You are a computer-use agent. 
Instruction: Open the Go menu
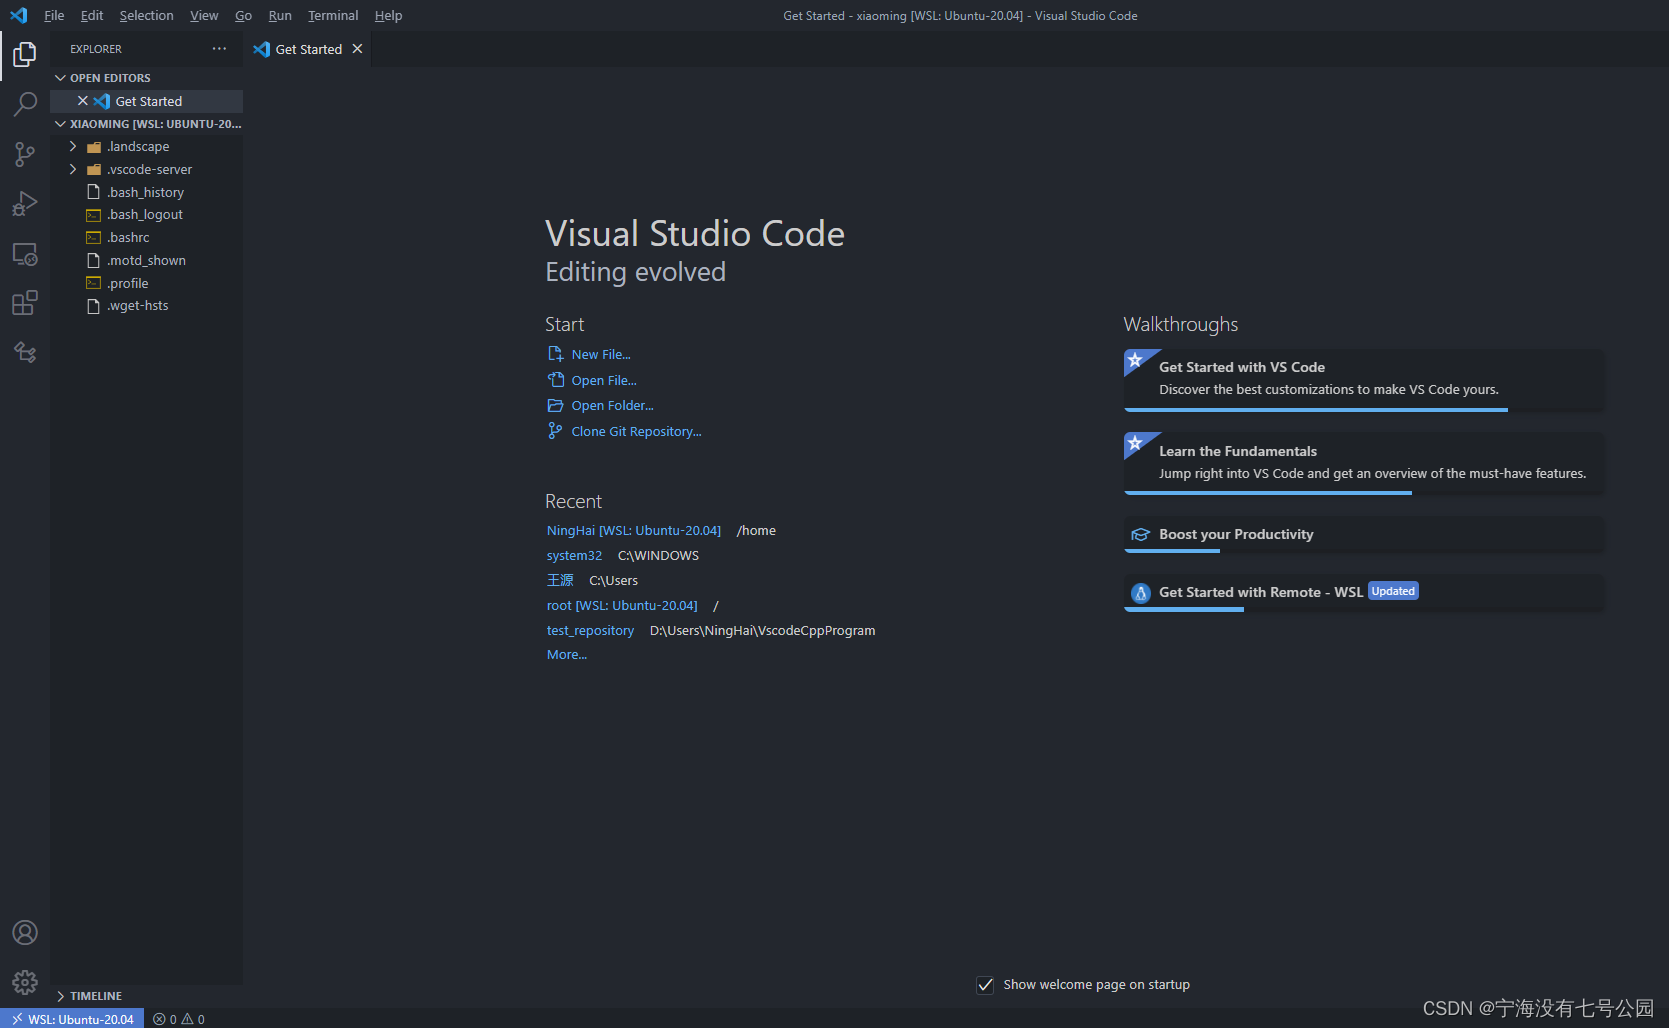pos(243,15)
